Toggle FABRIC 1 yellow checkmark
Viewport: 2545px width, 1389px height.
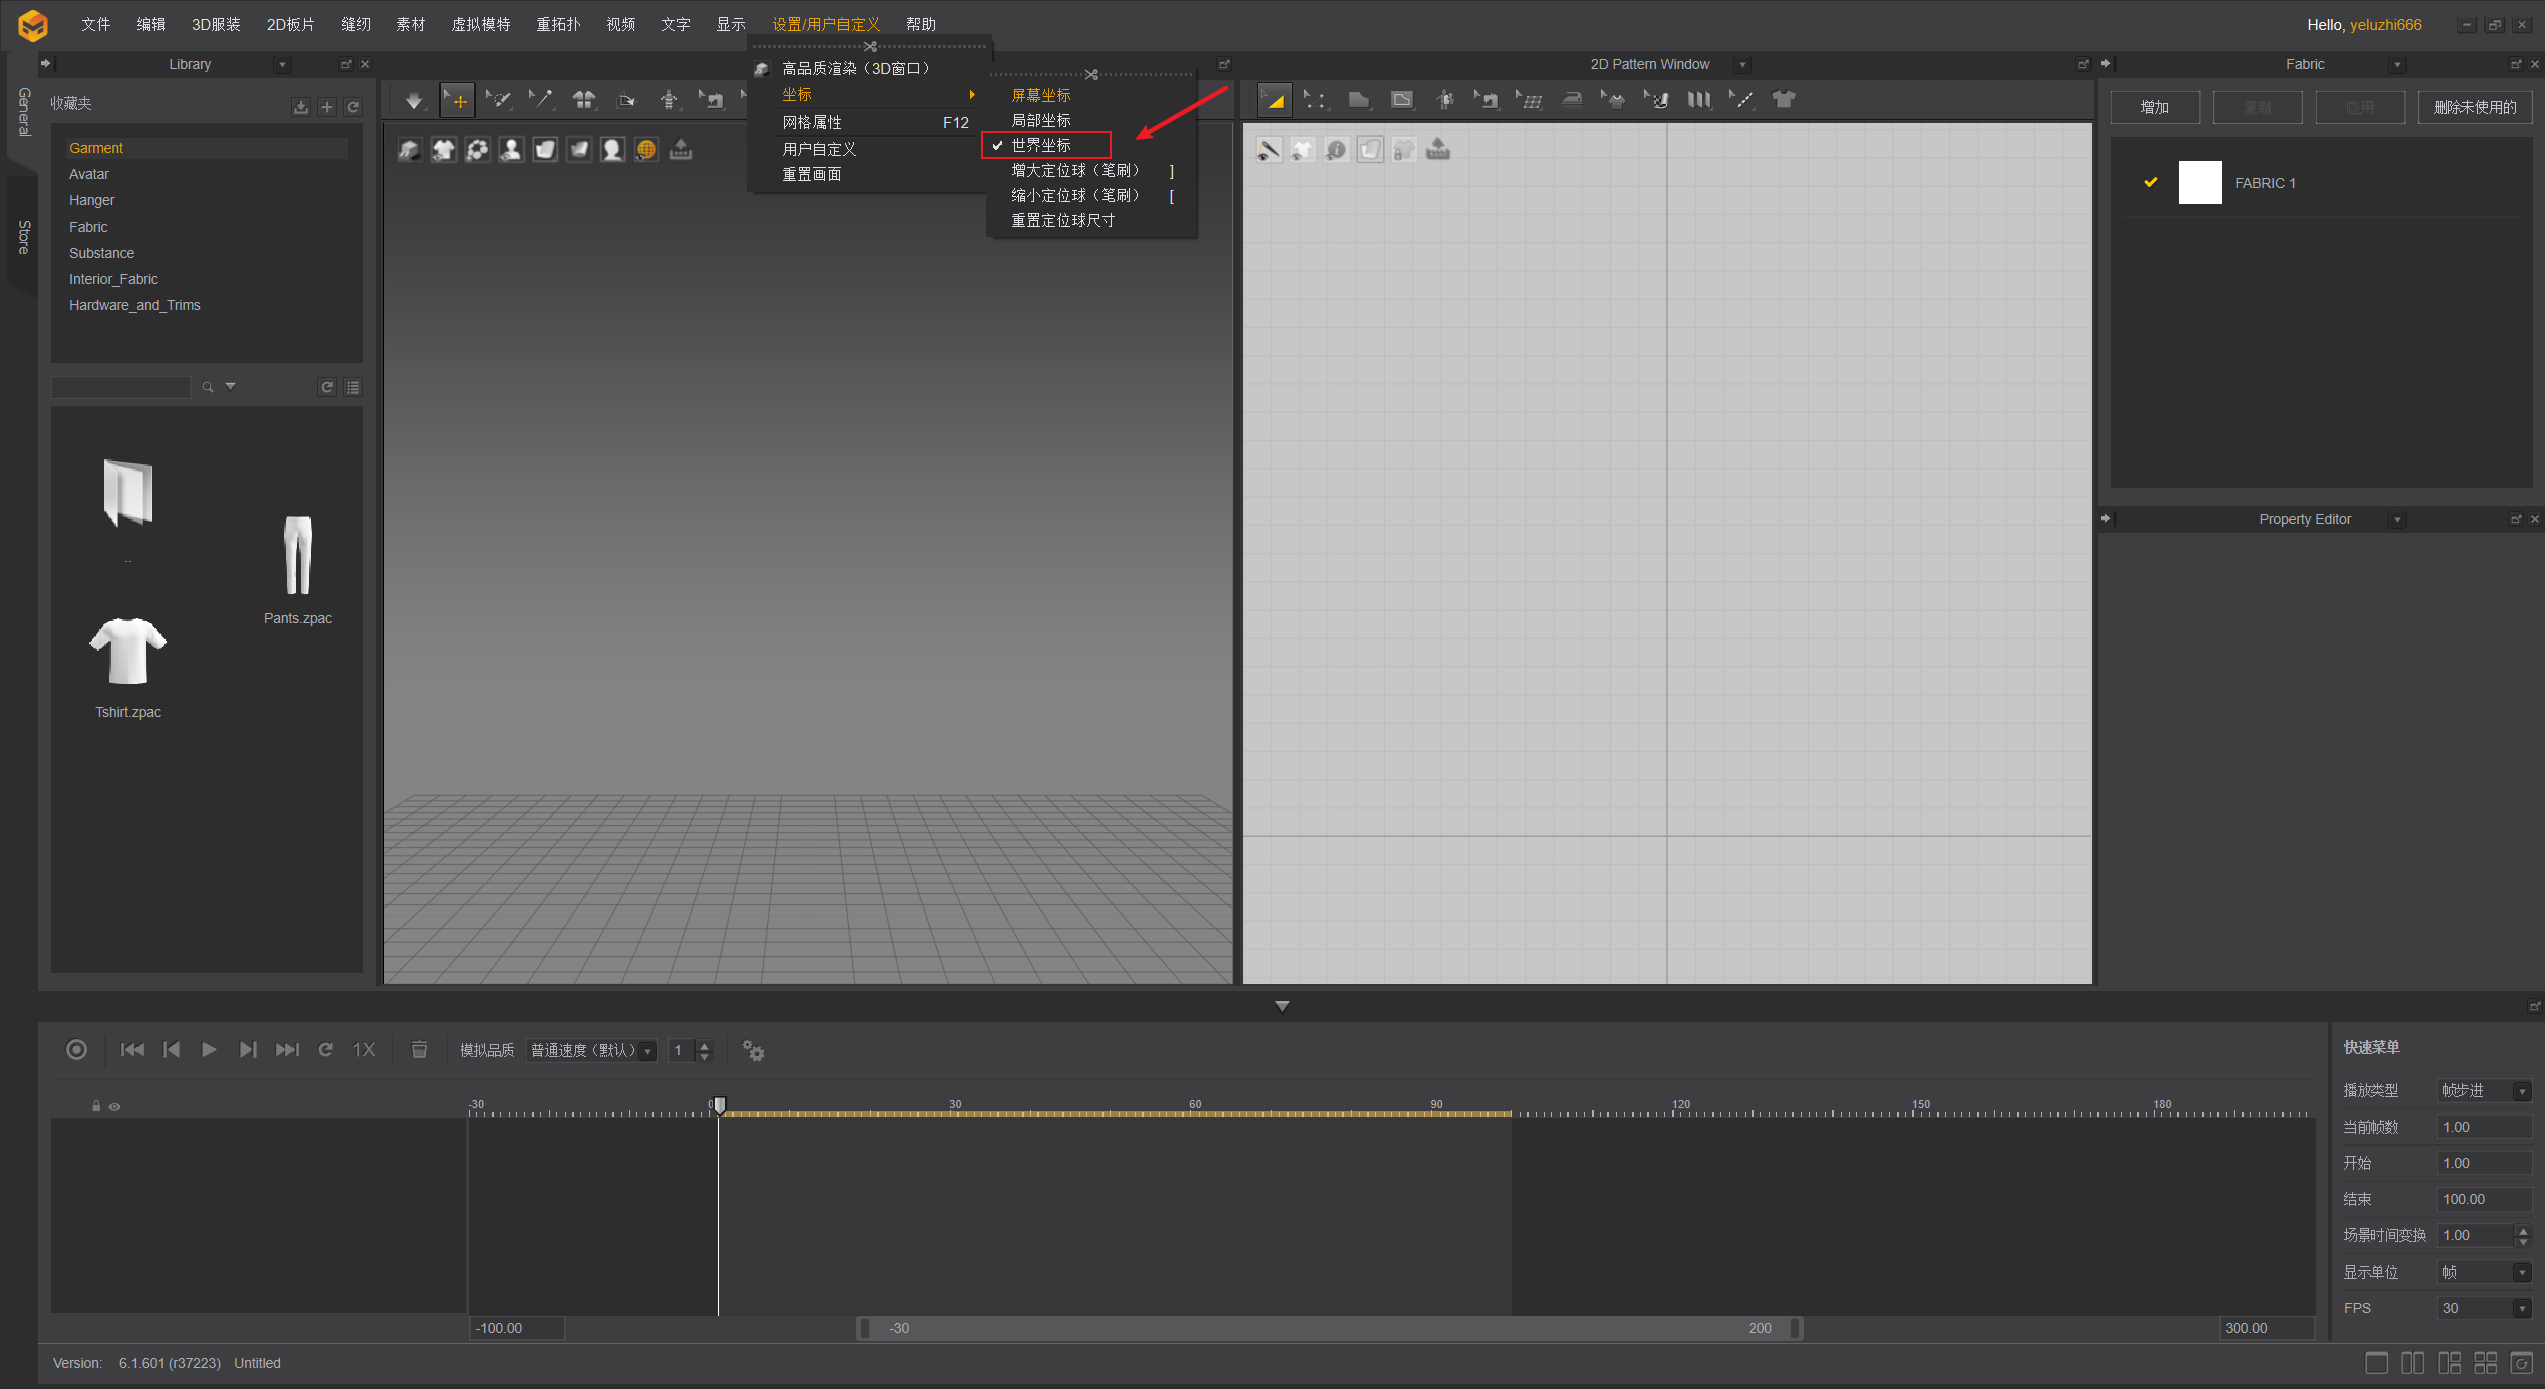(2150, 182)
